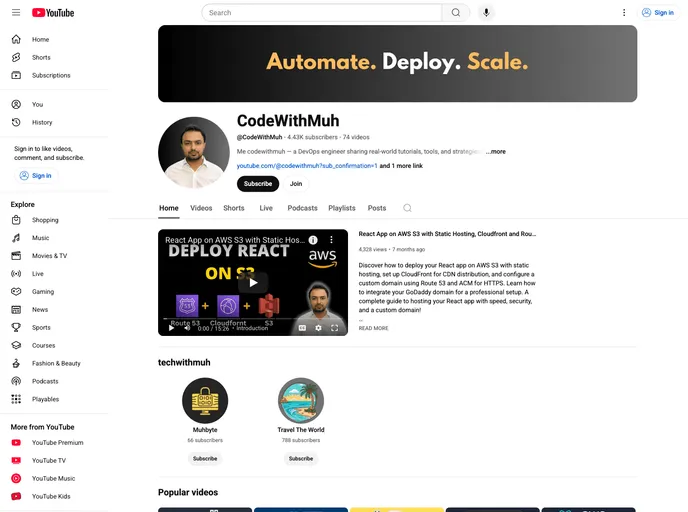Switch to the channel Shorts tab
The width and height of the screenshot is (688, 512).
coord(234,208)
